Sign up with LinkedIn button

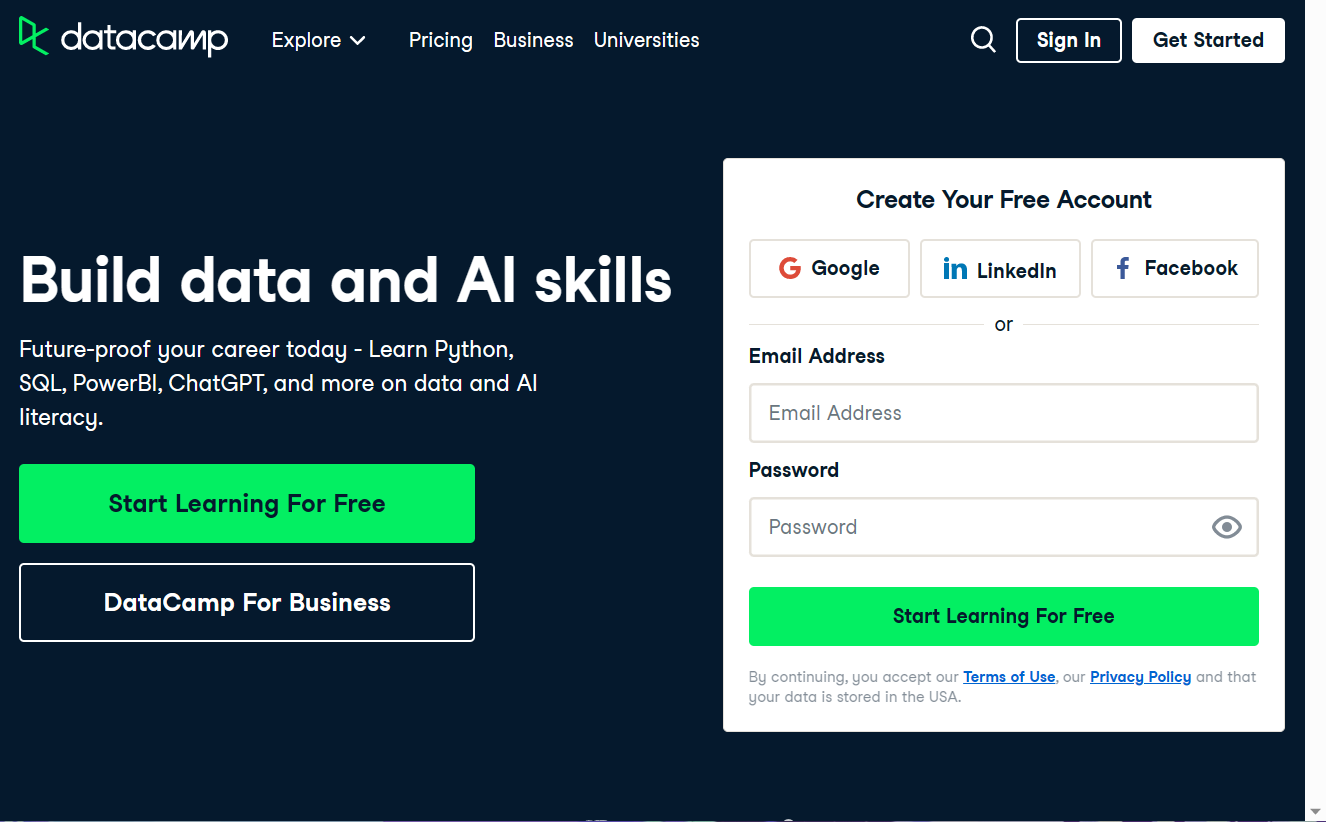pos(1000,268)
